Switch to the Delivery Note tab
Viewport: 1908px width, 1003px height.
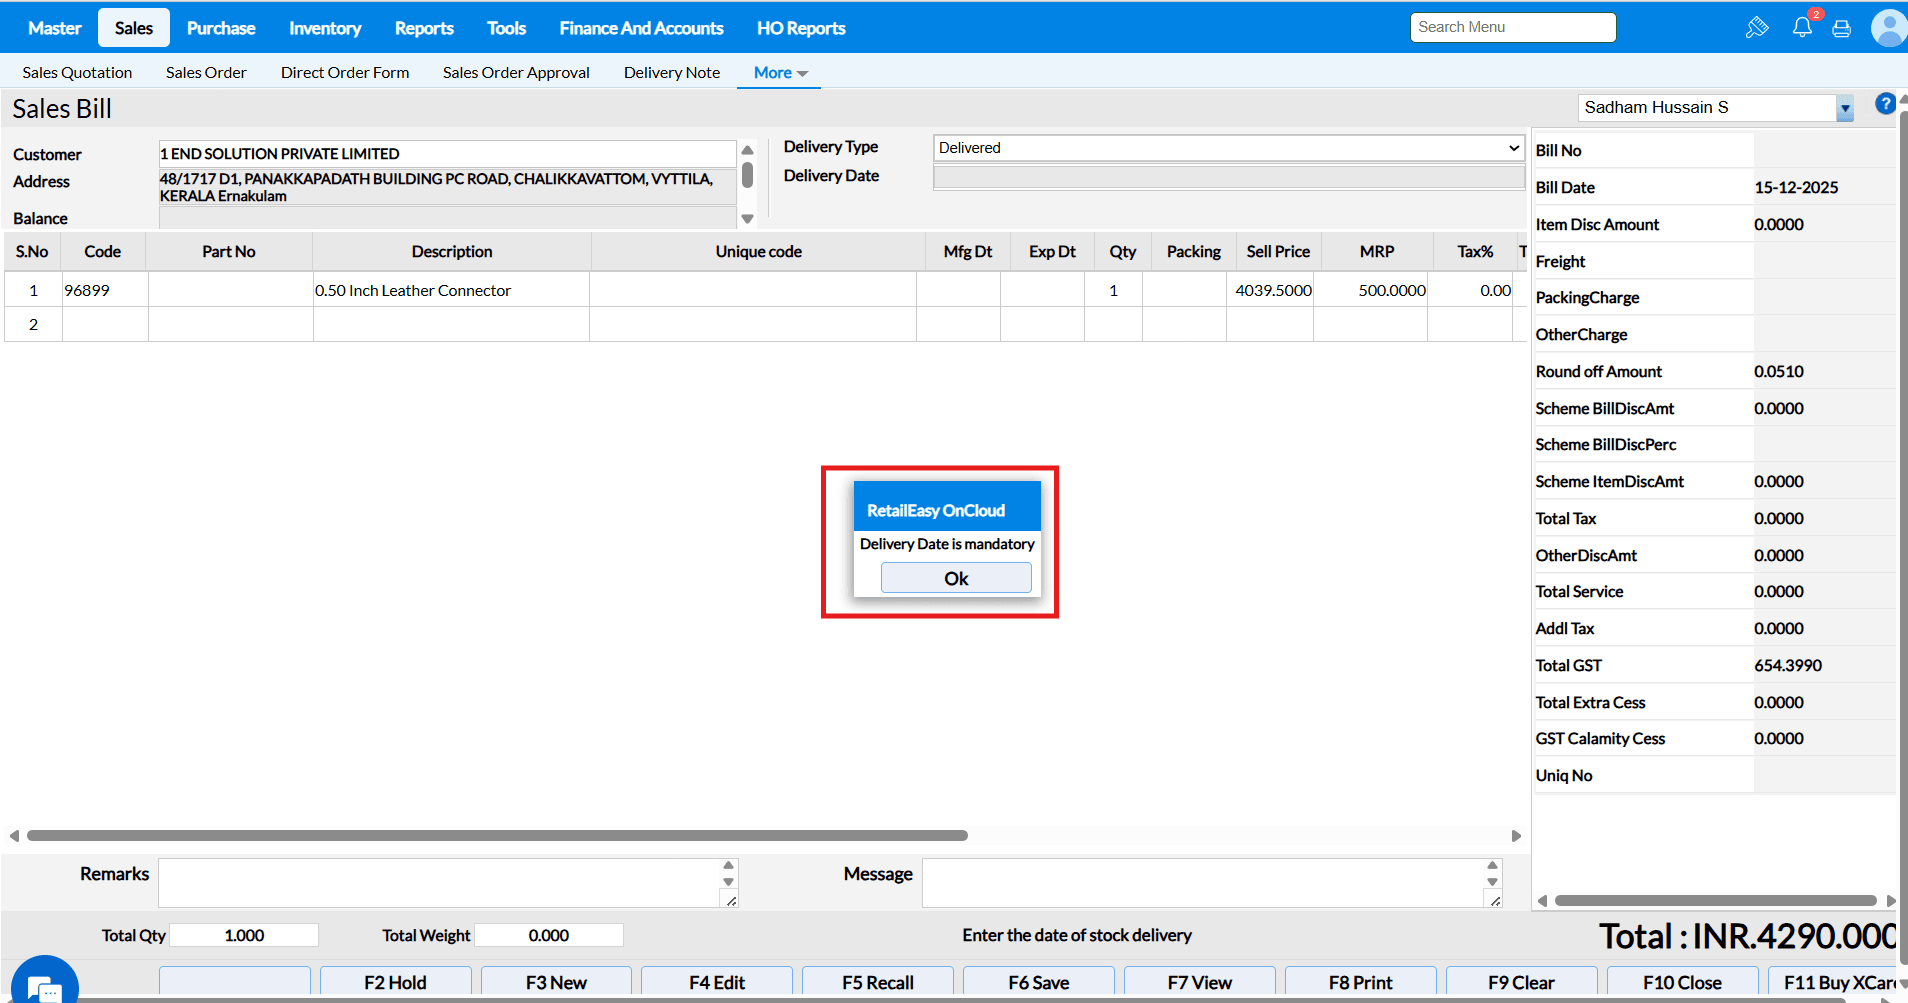click(x=671, y=73)
